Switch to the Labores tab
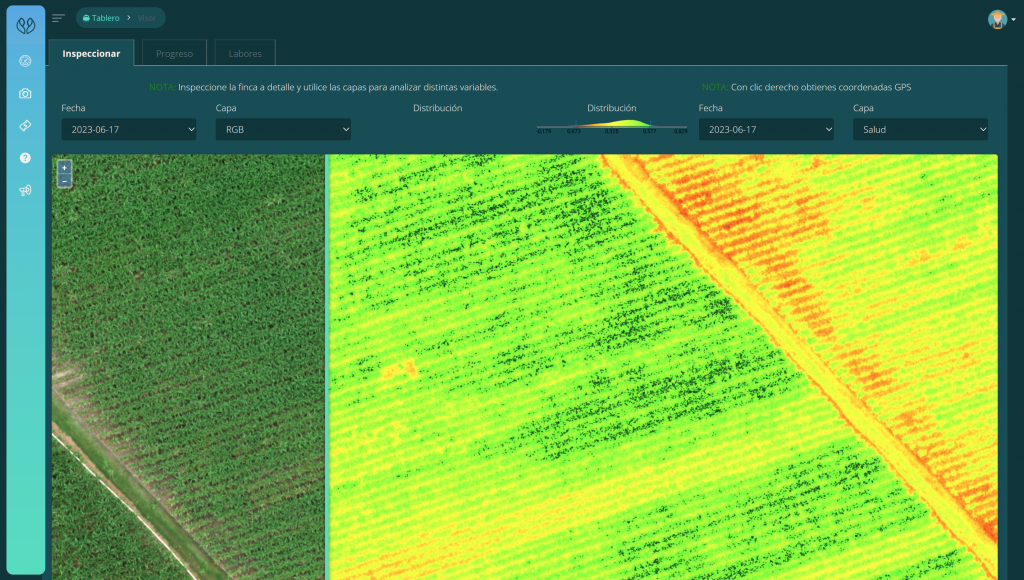 click(245, 53)
